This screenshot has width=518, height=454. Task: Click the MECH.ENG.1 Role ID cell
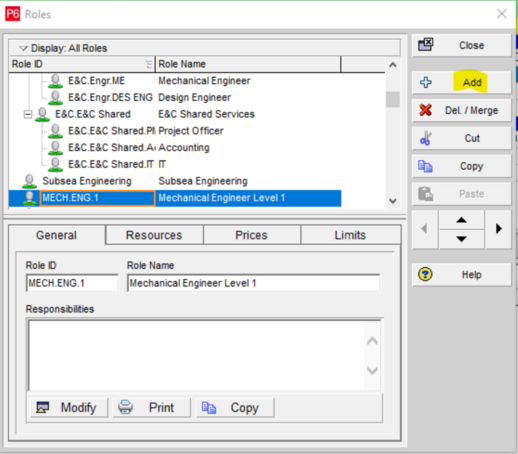(x=97, y=198)
